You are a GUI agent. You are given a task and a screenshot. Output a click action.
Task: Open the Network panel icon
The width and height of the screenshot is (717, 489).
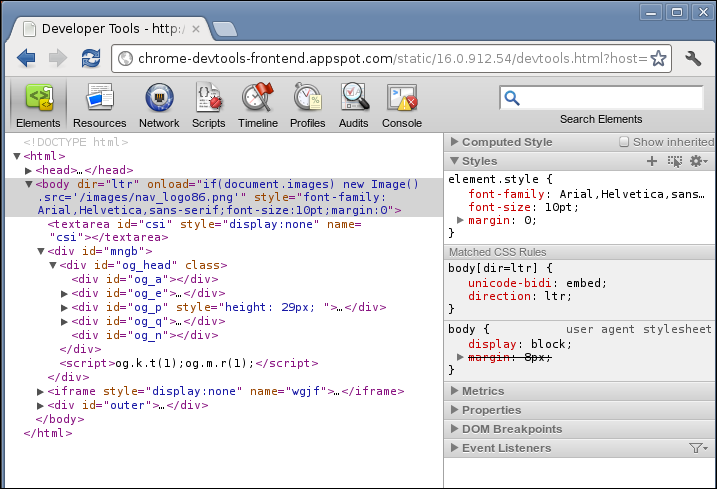[159, 105]
